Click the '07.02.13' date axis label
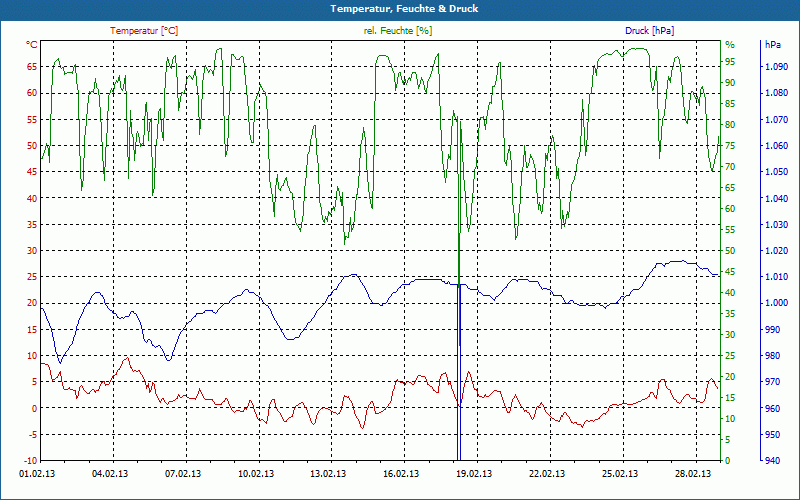This screenshot has width=800, height=500. (x=183, y=474)
